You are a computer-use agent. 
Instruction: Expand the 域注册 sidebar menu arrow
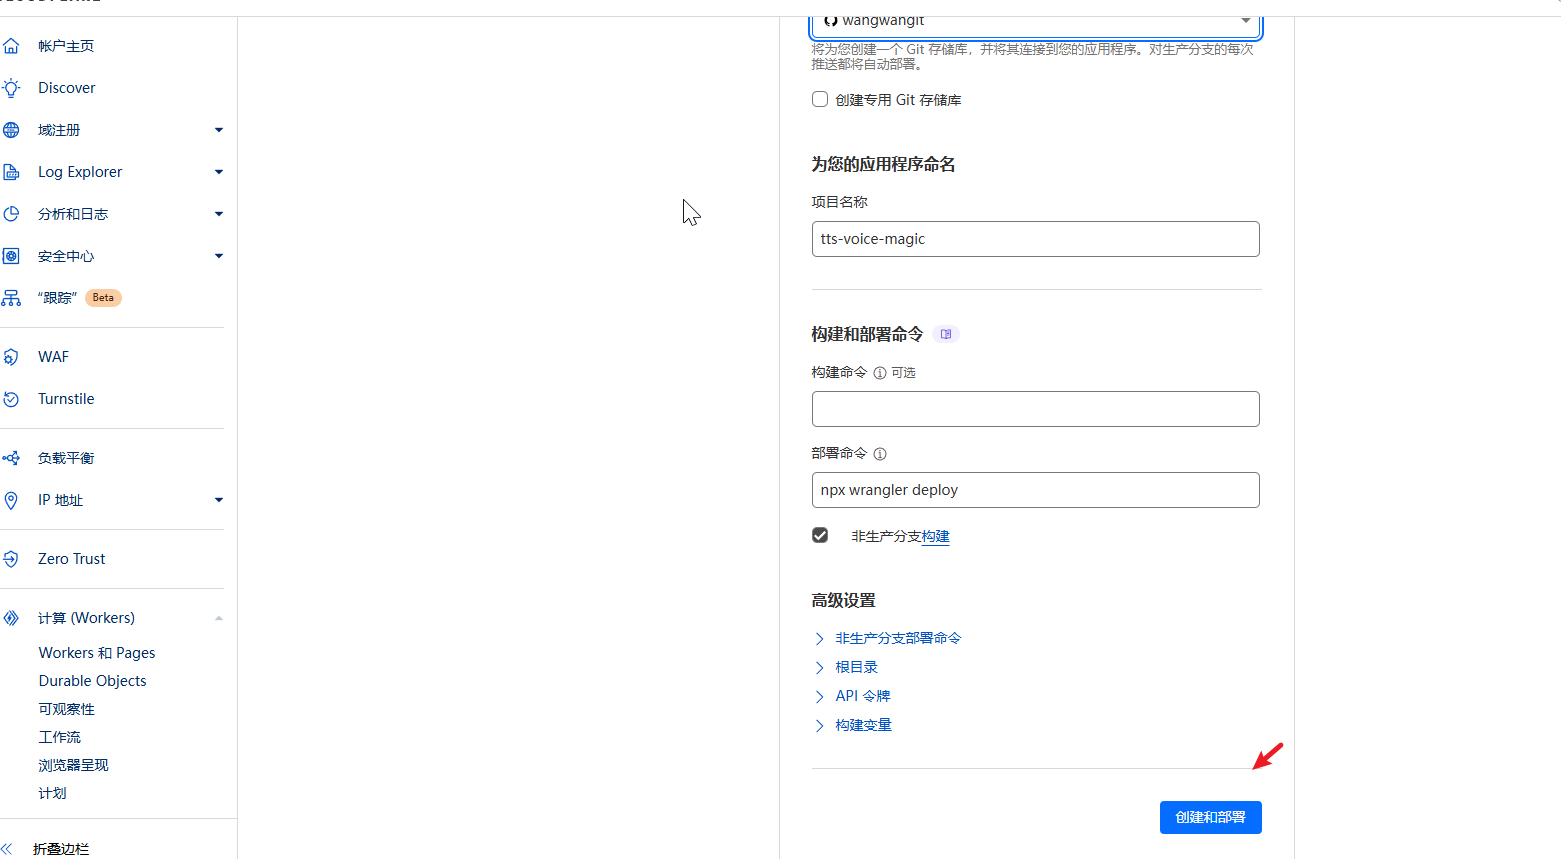[x=219, y=130]
